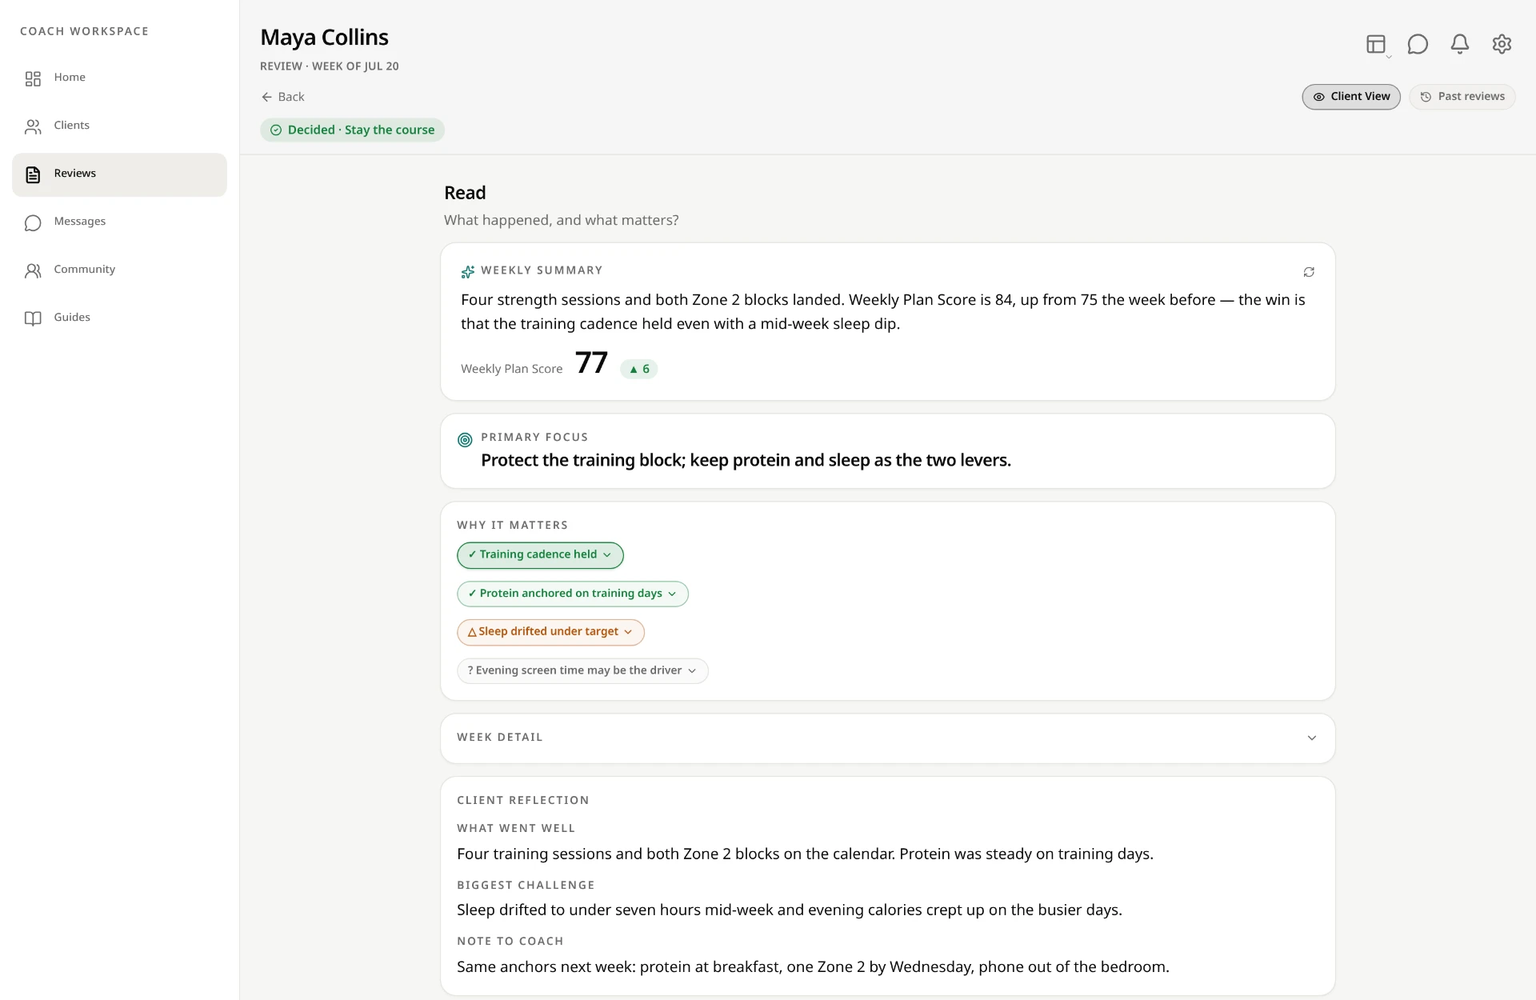Viewport: 1536px width, 1000px height.
Task: Open Guides in the sidebar
Action: point(119,318)
